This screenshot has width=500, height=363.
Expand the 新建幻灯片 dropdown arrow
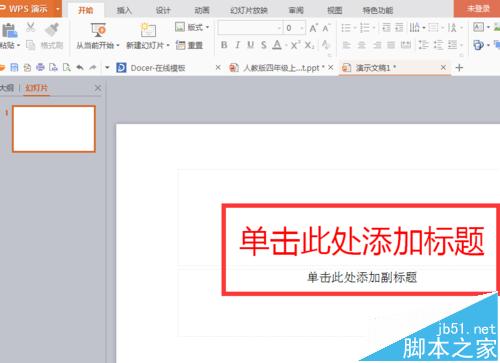coord(168,45)
